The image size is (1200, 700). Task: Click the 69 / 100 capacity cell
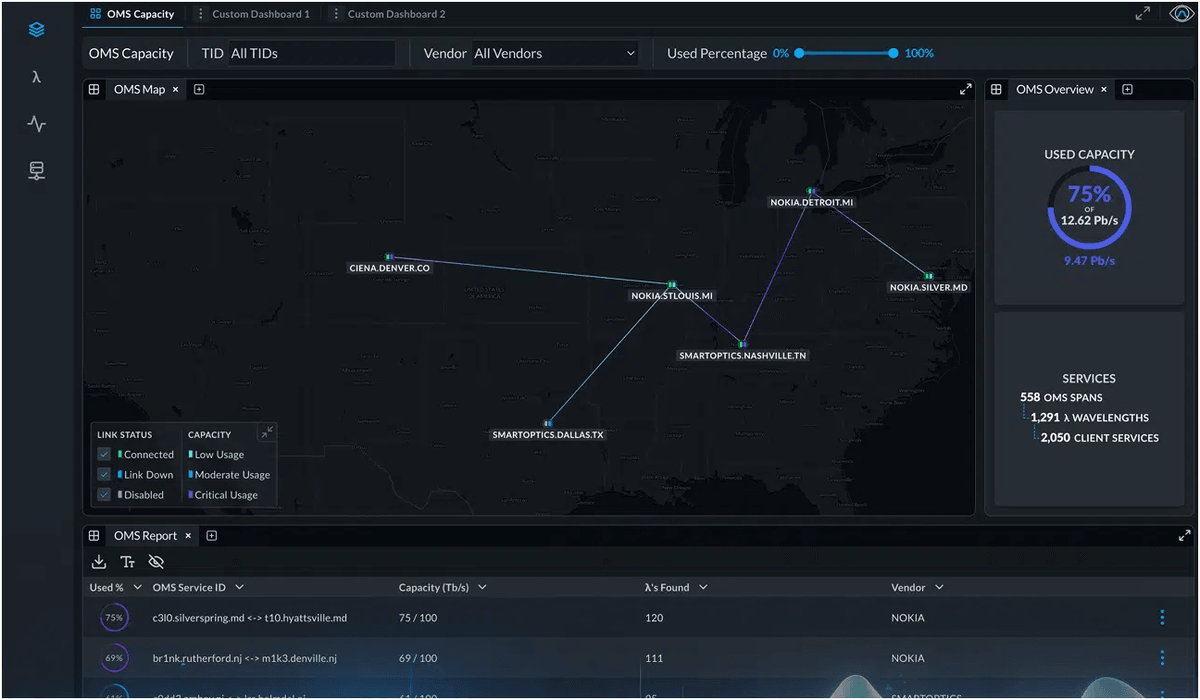418,658
